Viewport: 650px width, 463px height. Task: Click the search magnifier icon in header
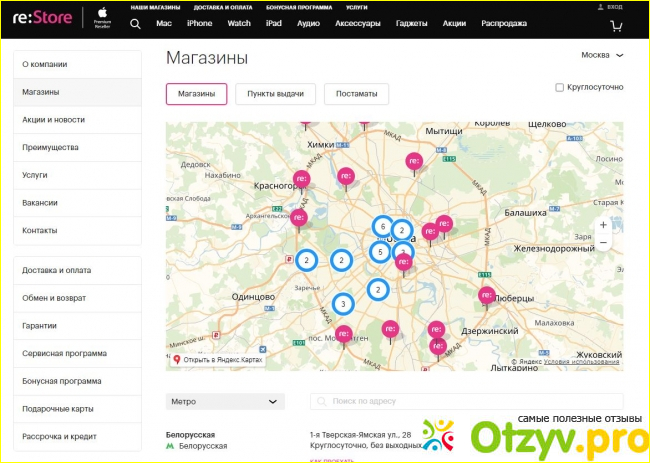click(135, 23)
